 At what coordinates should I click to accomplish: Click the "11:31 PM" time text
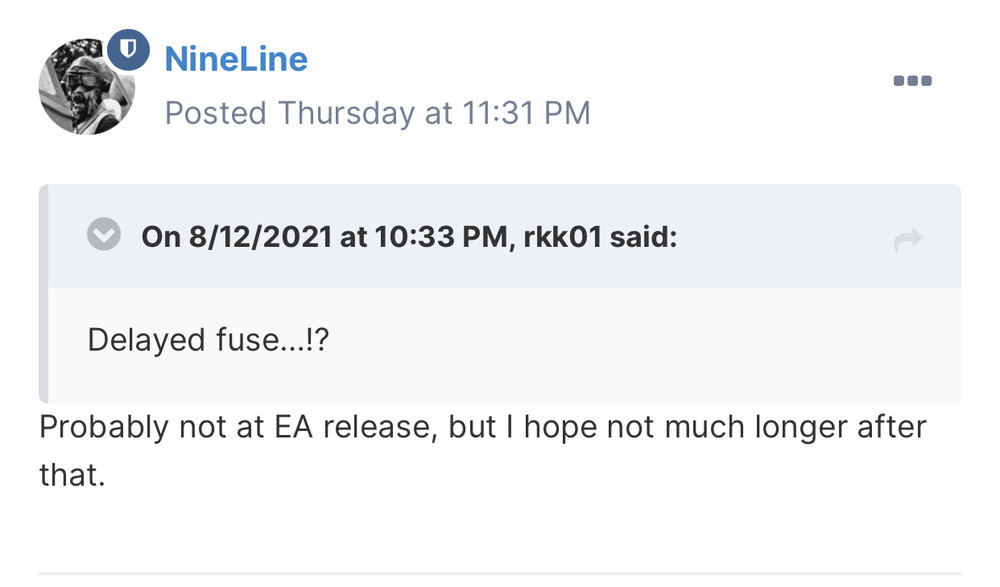(x=526, y=113)
